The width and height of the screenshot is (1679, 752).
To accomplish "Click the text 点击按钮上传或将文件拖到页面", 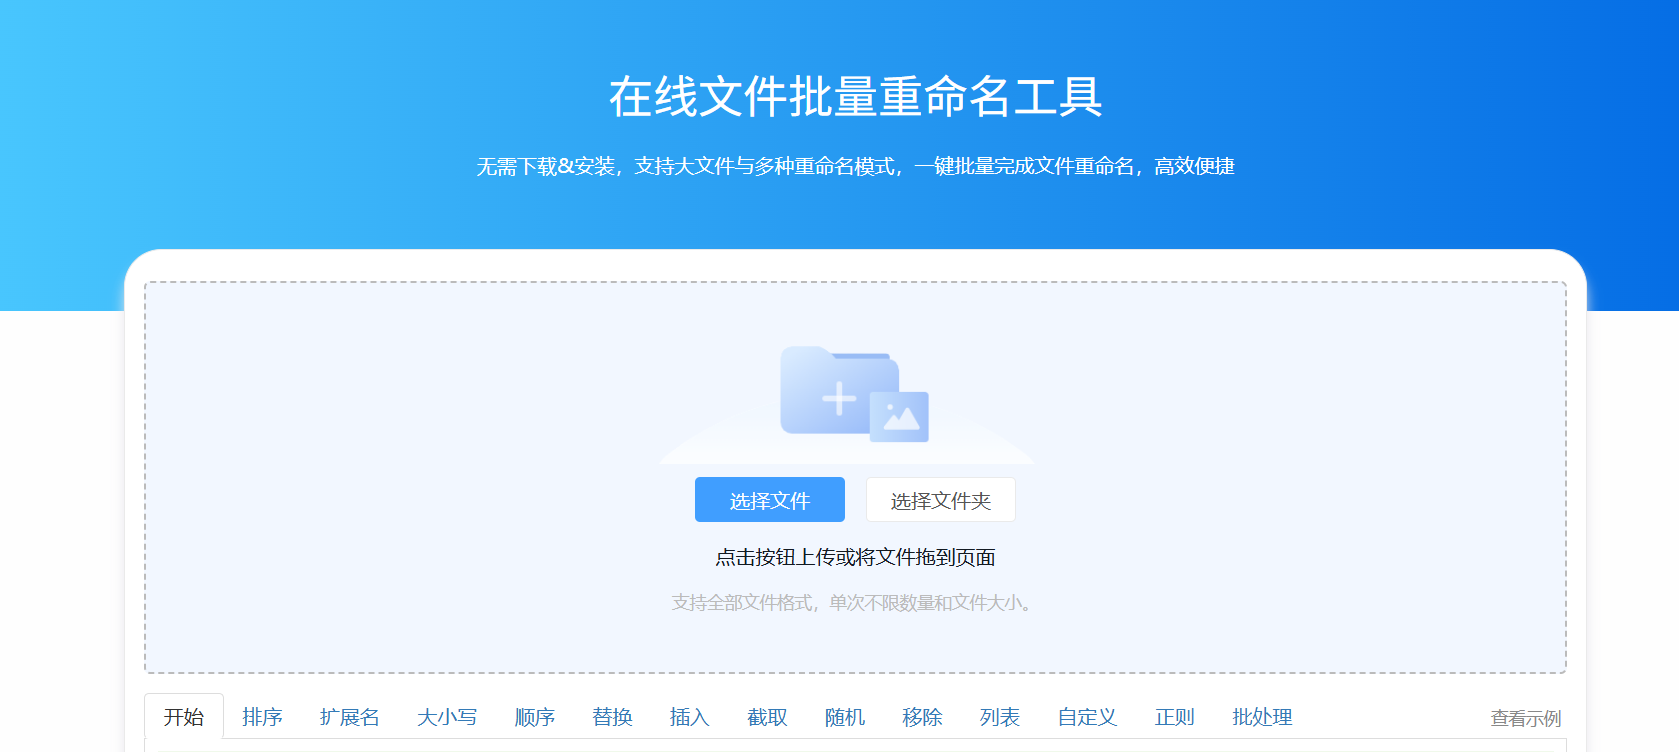I will 855,557.
